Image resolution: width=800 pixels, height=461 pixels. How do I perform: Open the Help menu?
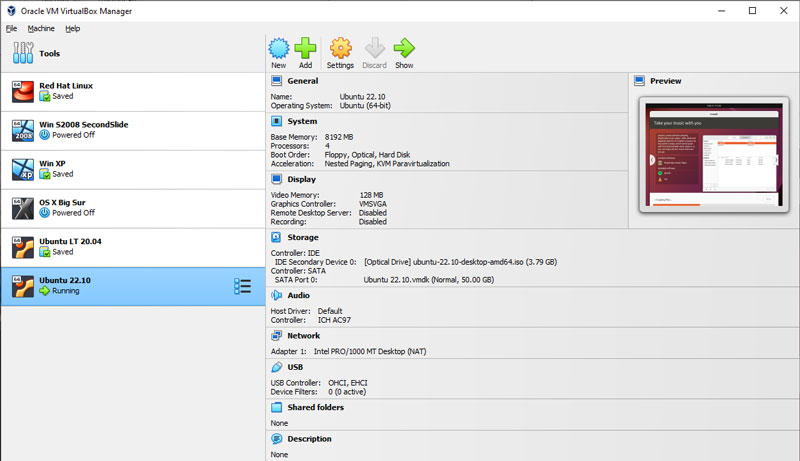tap(72, 29)
